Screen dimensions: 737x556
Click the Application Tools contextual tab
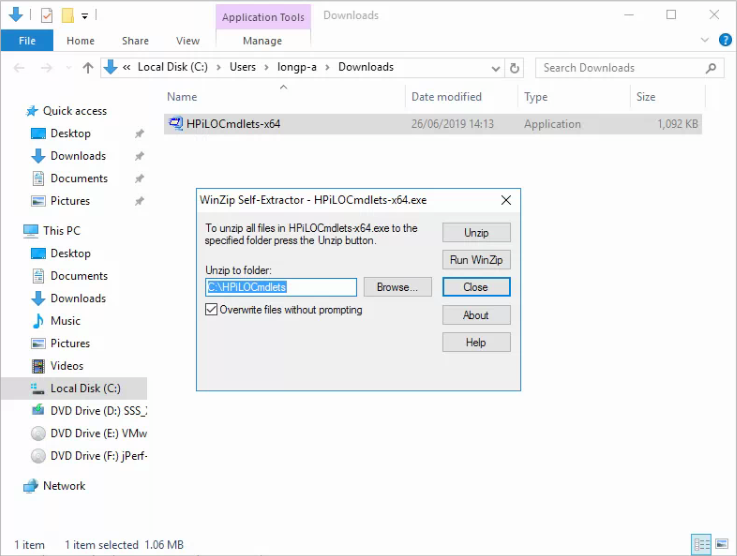click(x=263, y=17)
